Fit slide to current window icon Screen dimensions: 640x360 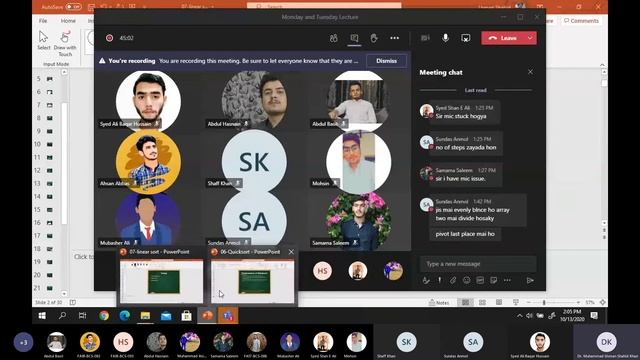(602, 302)
